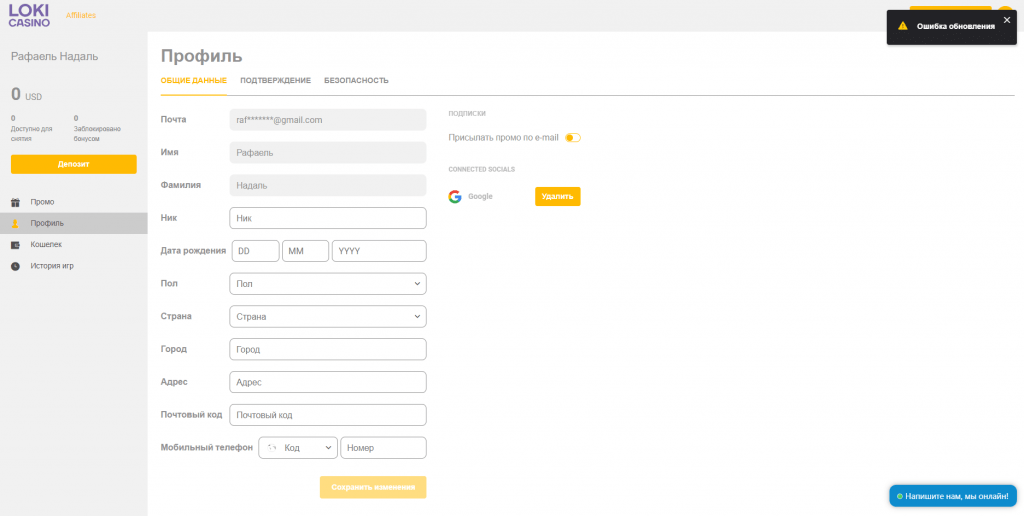Click the Имя field showing Рафаель
This screenshot has height=516, width=1024.
coord(328,153)
